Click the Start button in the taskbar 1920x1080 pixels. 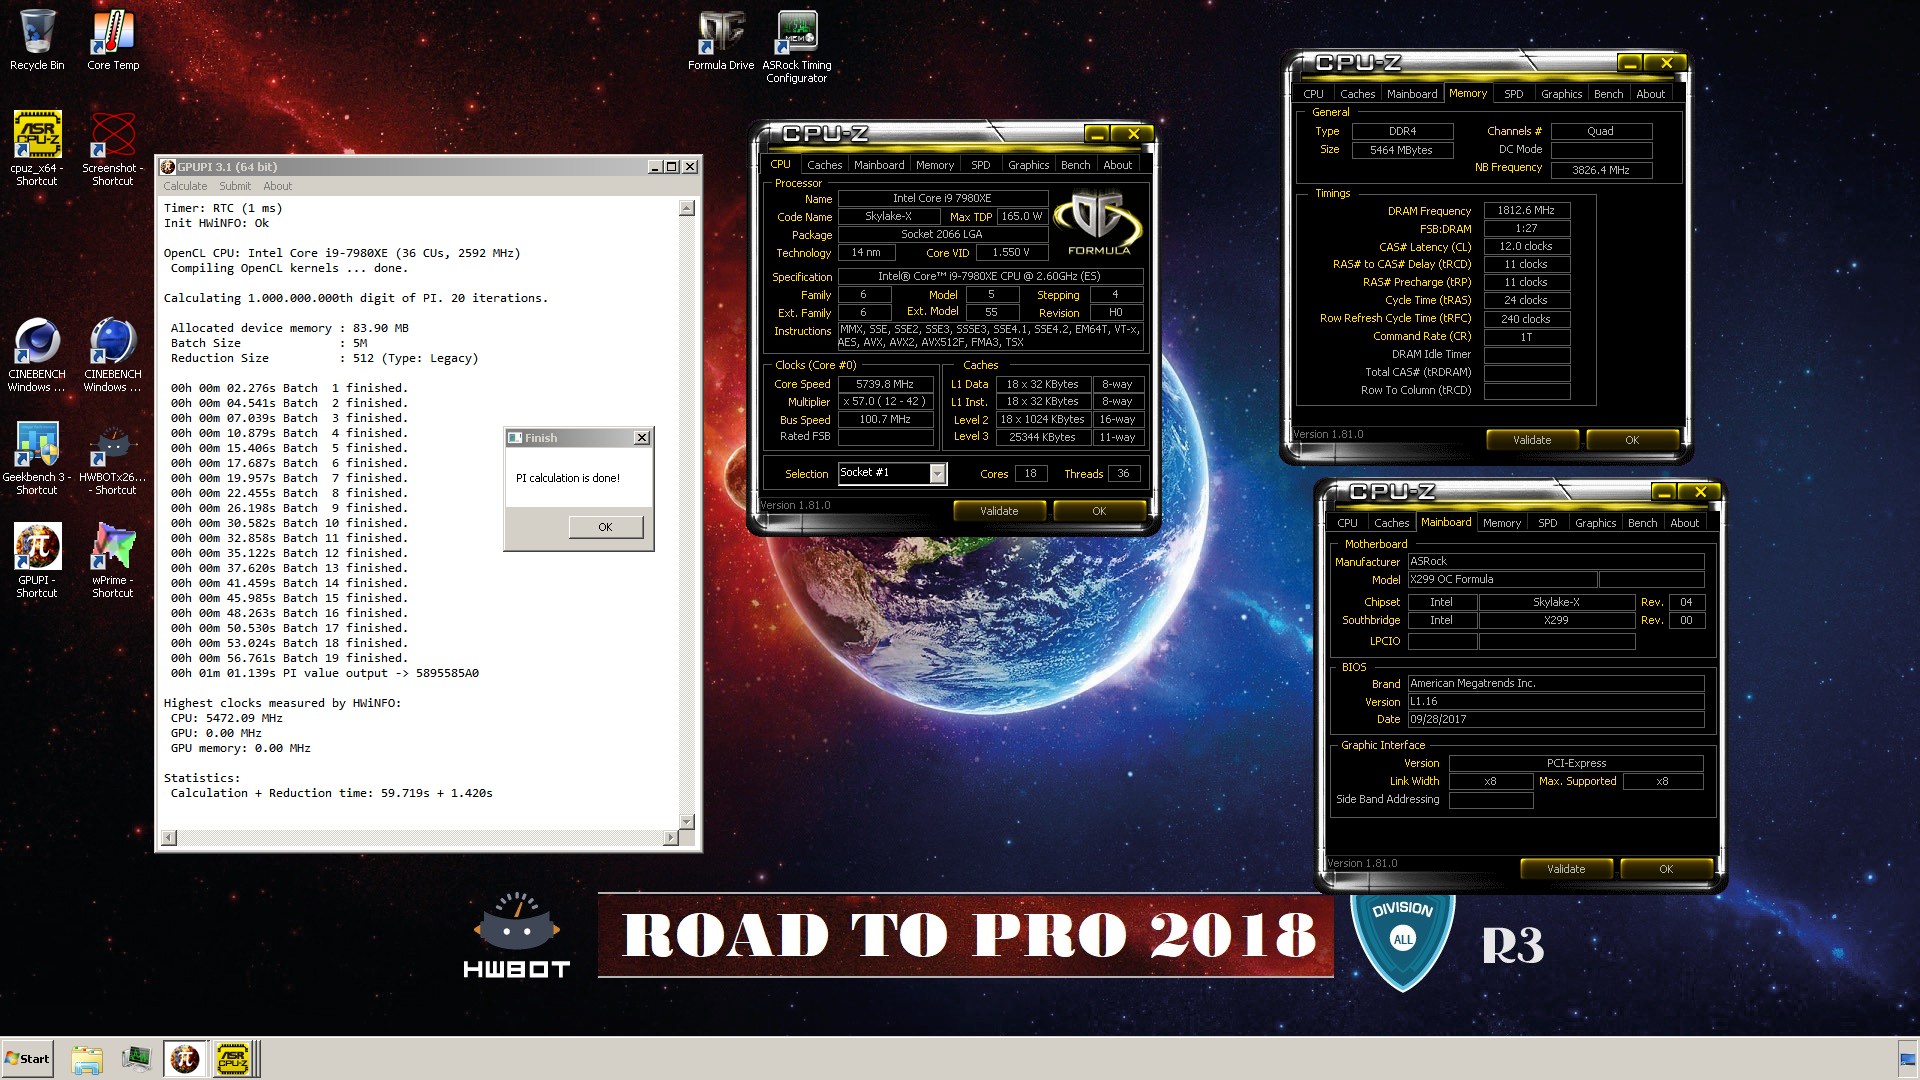pos(28,1059)
